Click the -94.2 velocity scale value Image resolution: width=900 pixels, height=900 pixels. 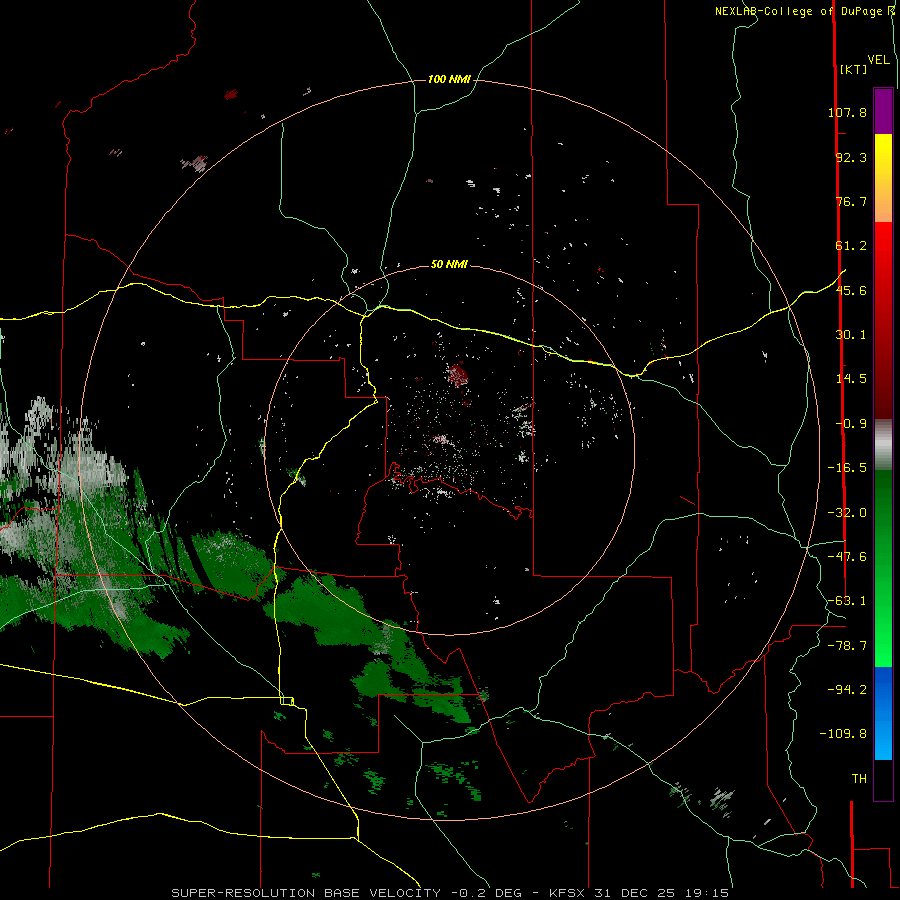(847, 690)
